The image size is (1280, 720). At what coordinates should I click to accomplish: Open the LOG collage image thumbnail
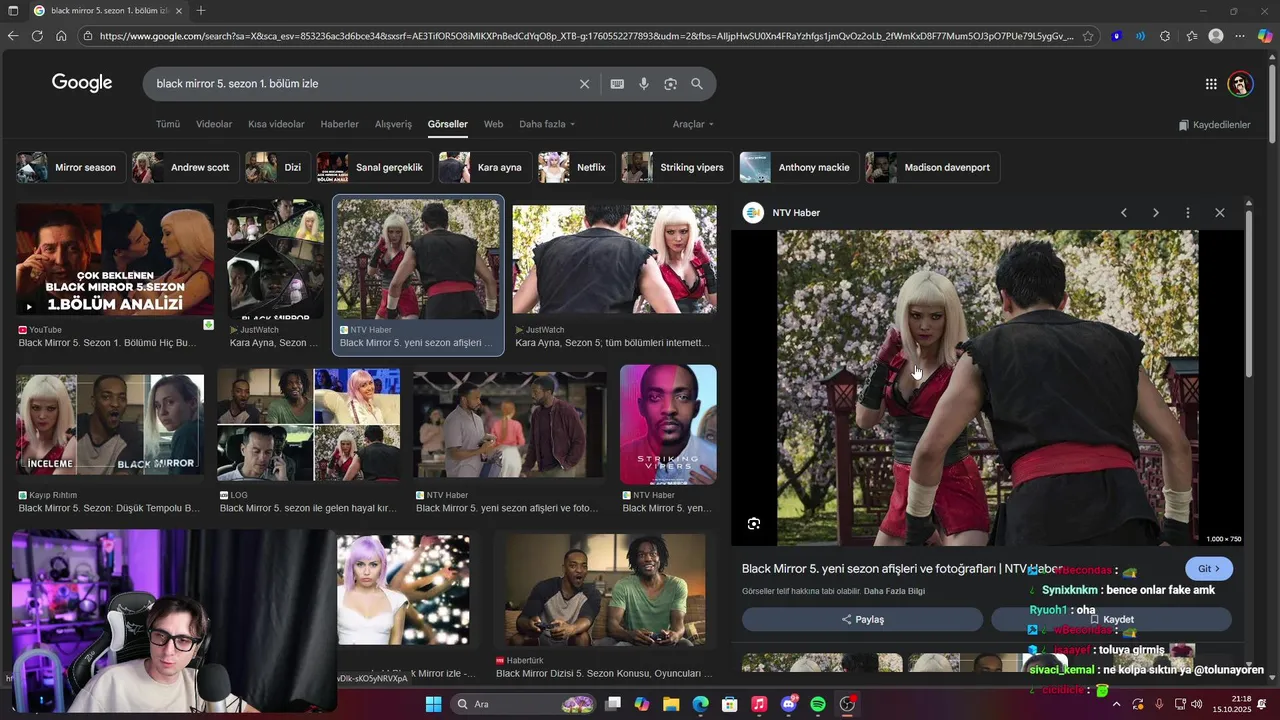point(308,424)
